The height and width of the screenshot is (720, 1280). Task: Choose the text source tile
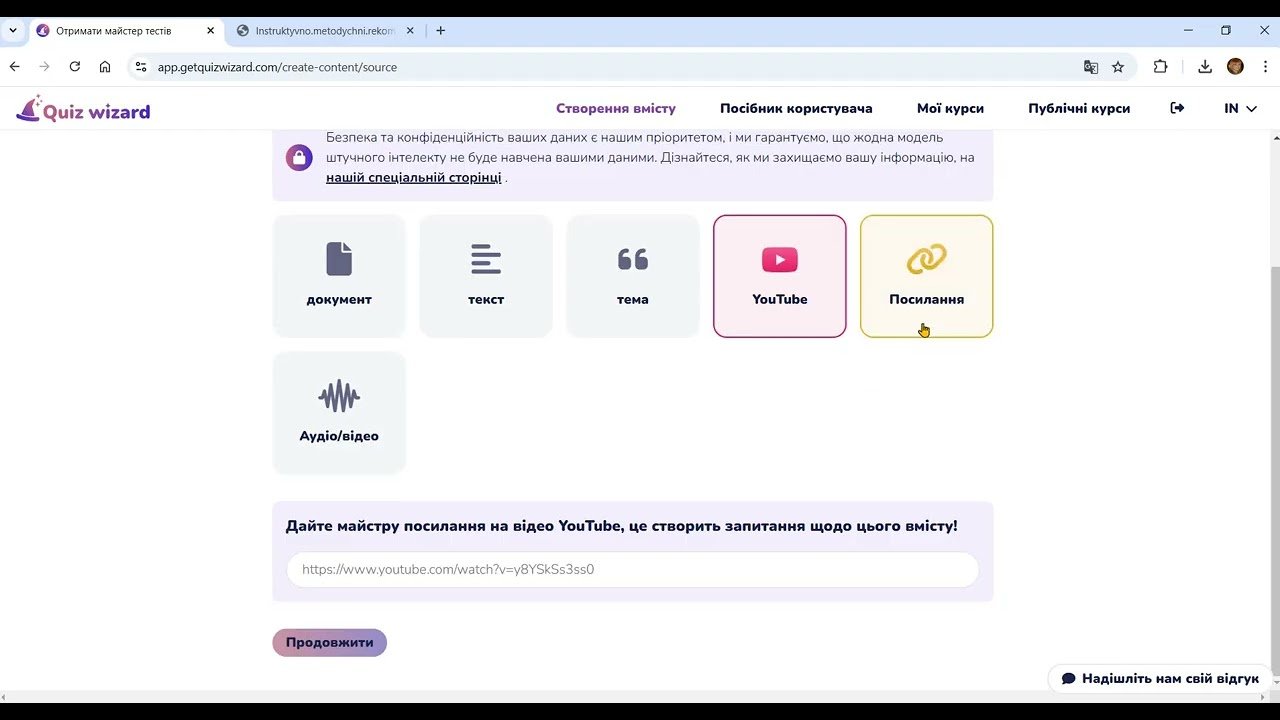(x=486, y=276)
